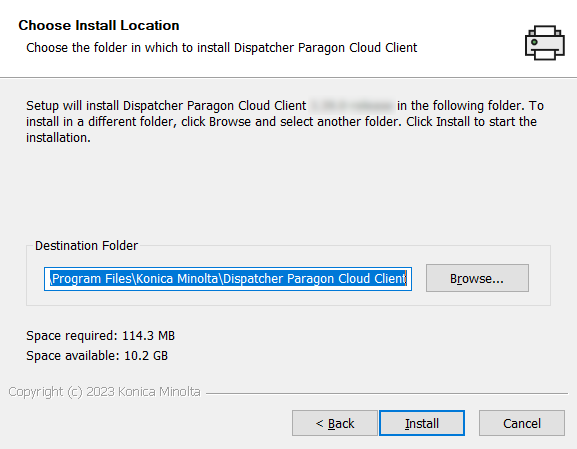The width and height of the screenshot is (577, 449).
Task: Click the Copyright (c) 2023 Konica Minolta text
Action: tap(105, 392)
